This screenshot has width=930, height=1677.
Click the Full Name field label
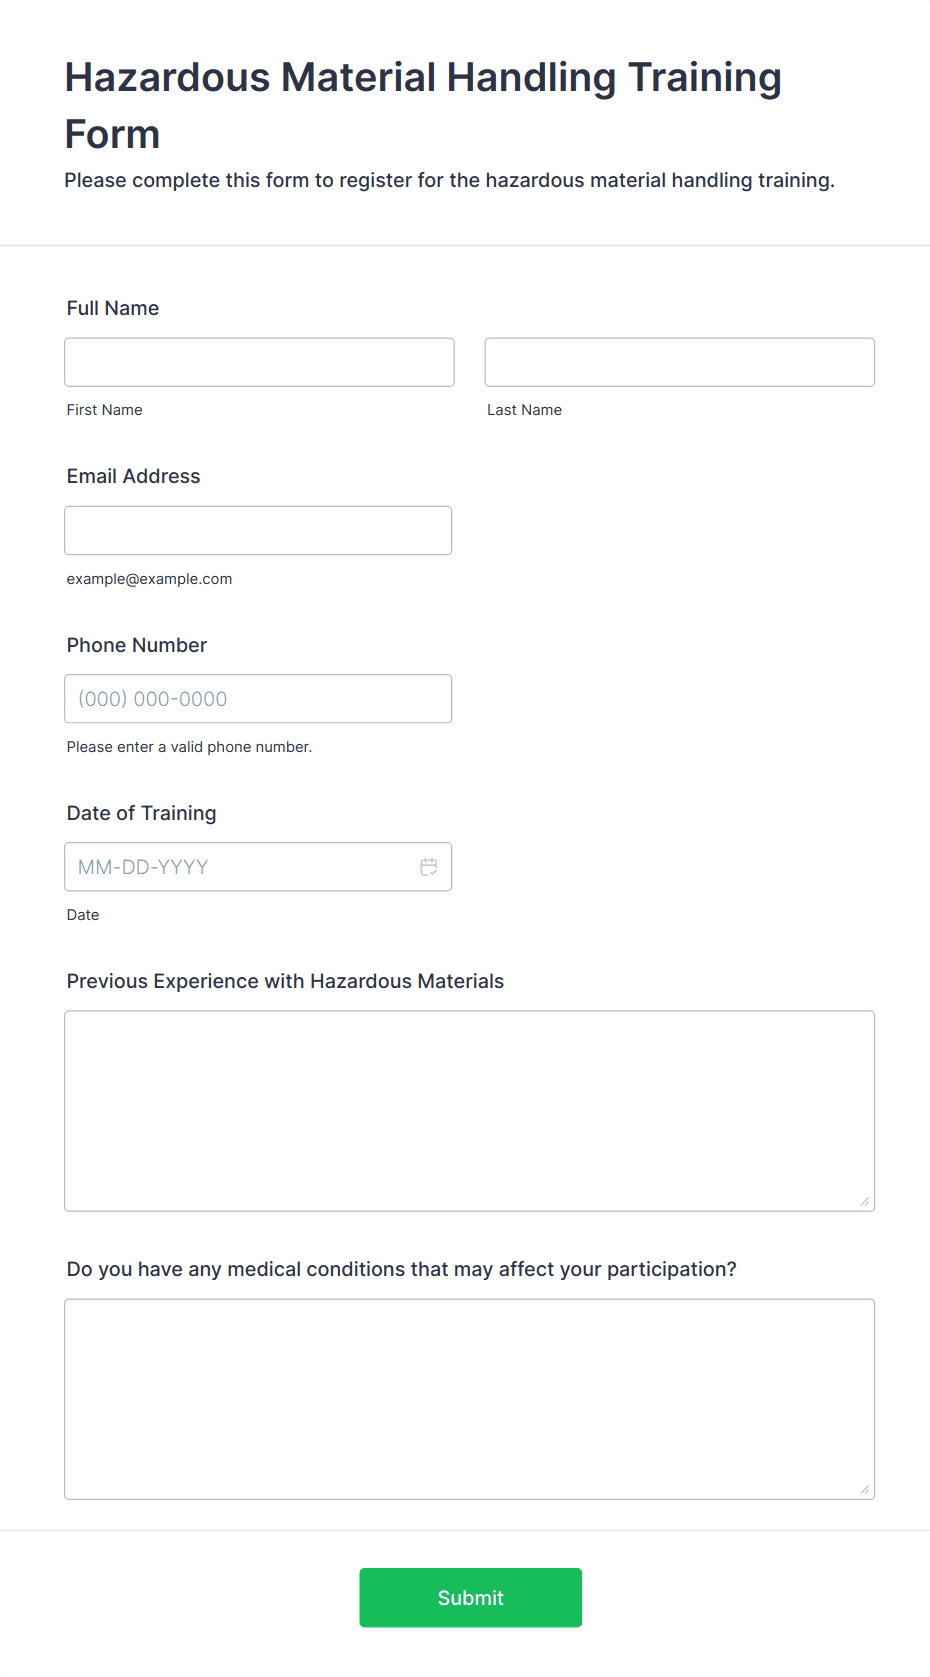pyautogui.click(x=113, y=308)
